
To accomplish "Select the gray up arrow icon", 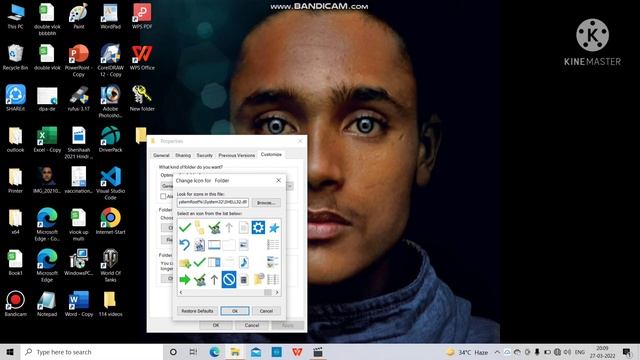I will [x=229, y=227].
